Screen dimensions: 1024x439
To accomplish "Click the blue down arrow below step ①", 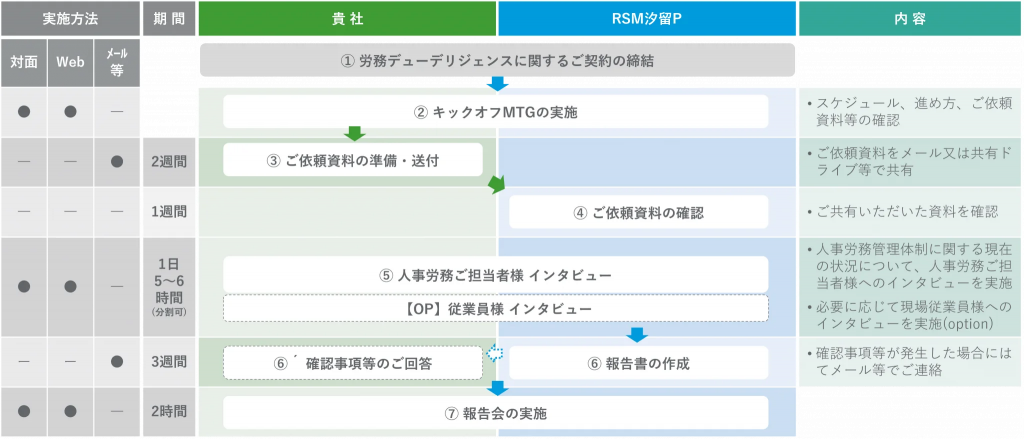I will pyautogui.click(x=498, y=84).
